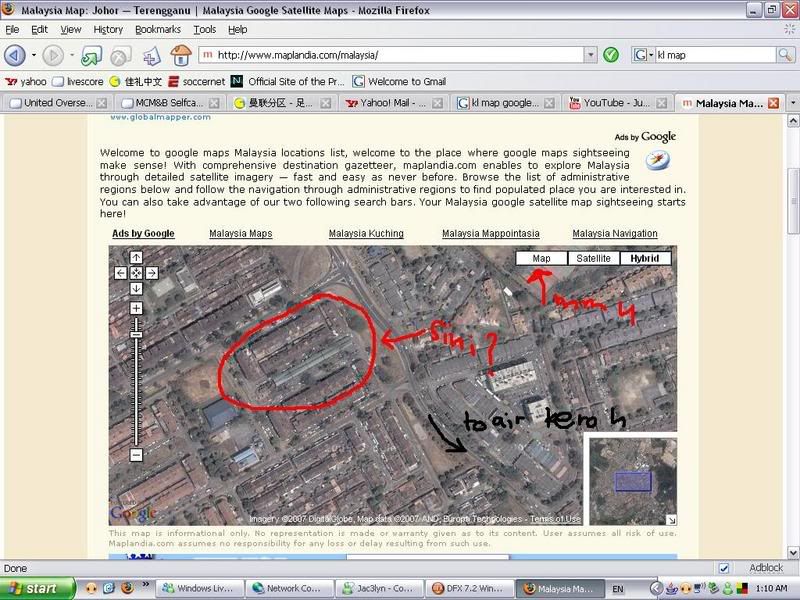The width and height of the screenshot is (800, 600).
Task: Open the Bookmarks menu
Action: [x=158, y=30]
